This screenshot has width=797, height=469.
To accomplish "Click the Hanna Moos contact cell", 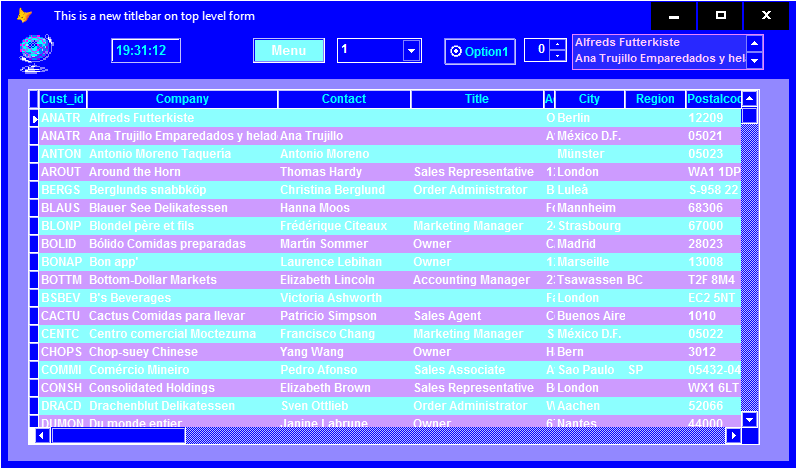I will pyautogui.click(x=344, y=208).
